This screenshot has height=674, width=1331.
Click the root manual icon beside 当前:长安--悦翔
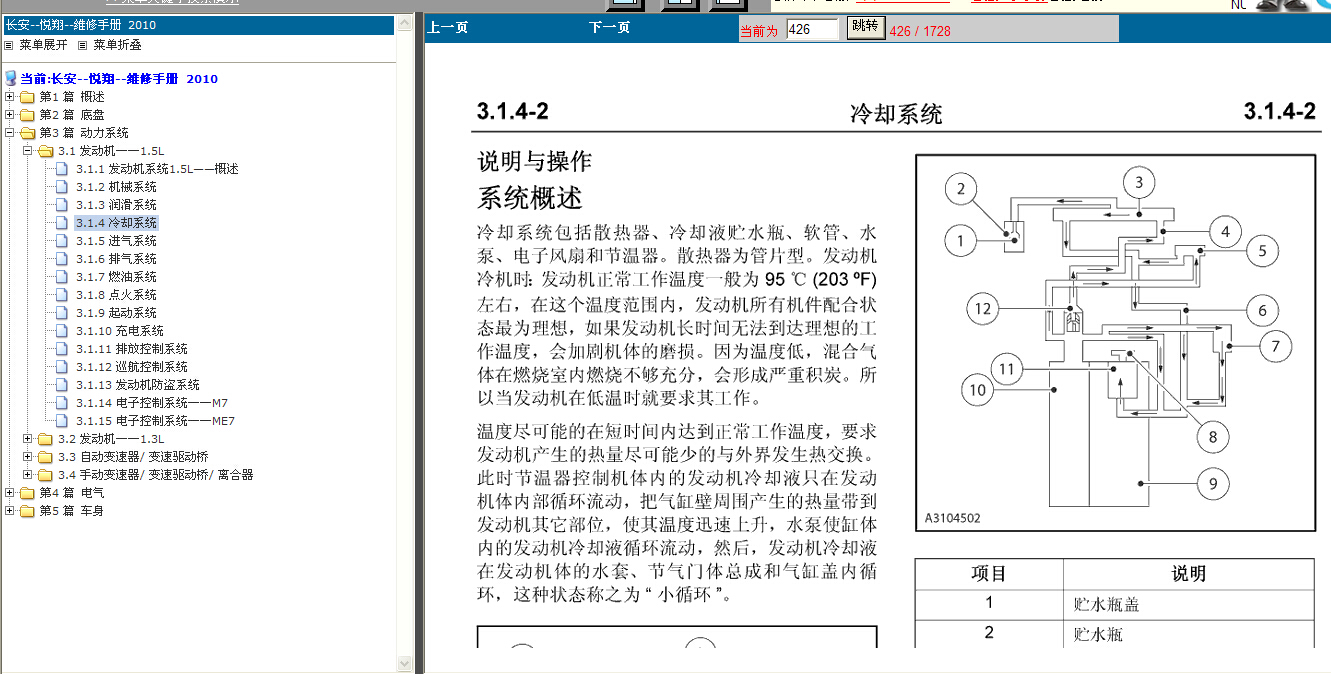[x=11, y=78]
